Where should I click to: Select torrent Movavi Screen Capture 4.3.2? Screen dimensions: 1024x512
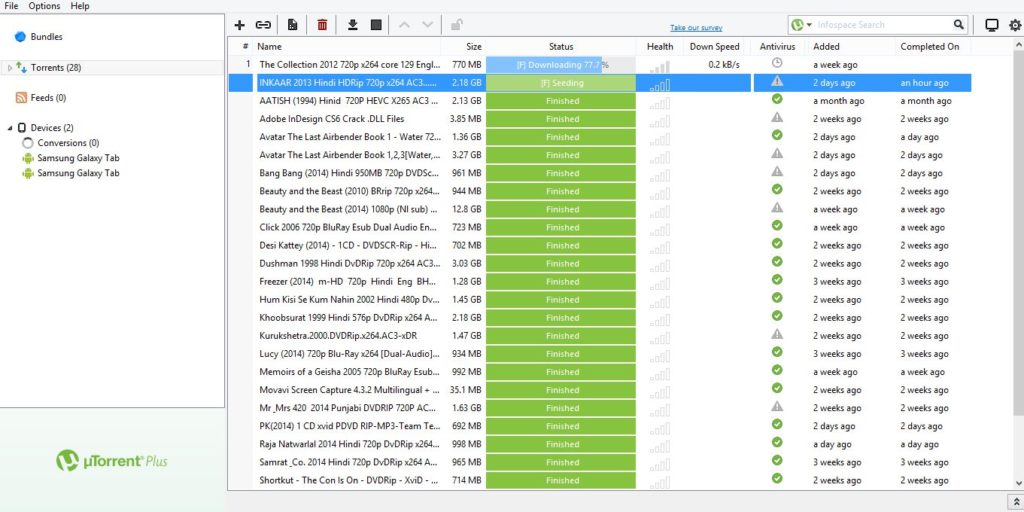pyautogui.click(x=349, y=390)
